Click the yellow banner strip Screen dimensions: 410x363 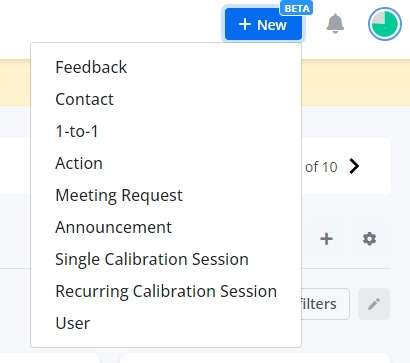[x=356, y=83]
